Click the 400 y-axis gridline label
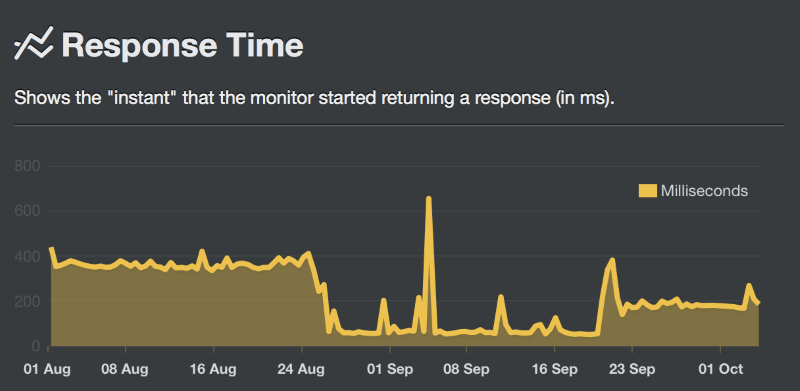Image resolution: width=800 pixels, height=391 pixels. (x=28, y=256)
